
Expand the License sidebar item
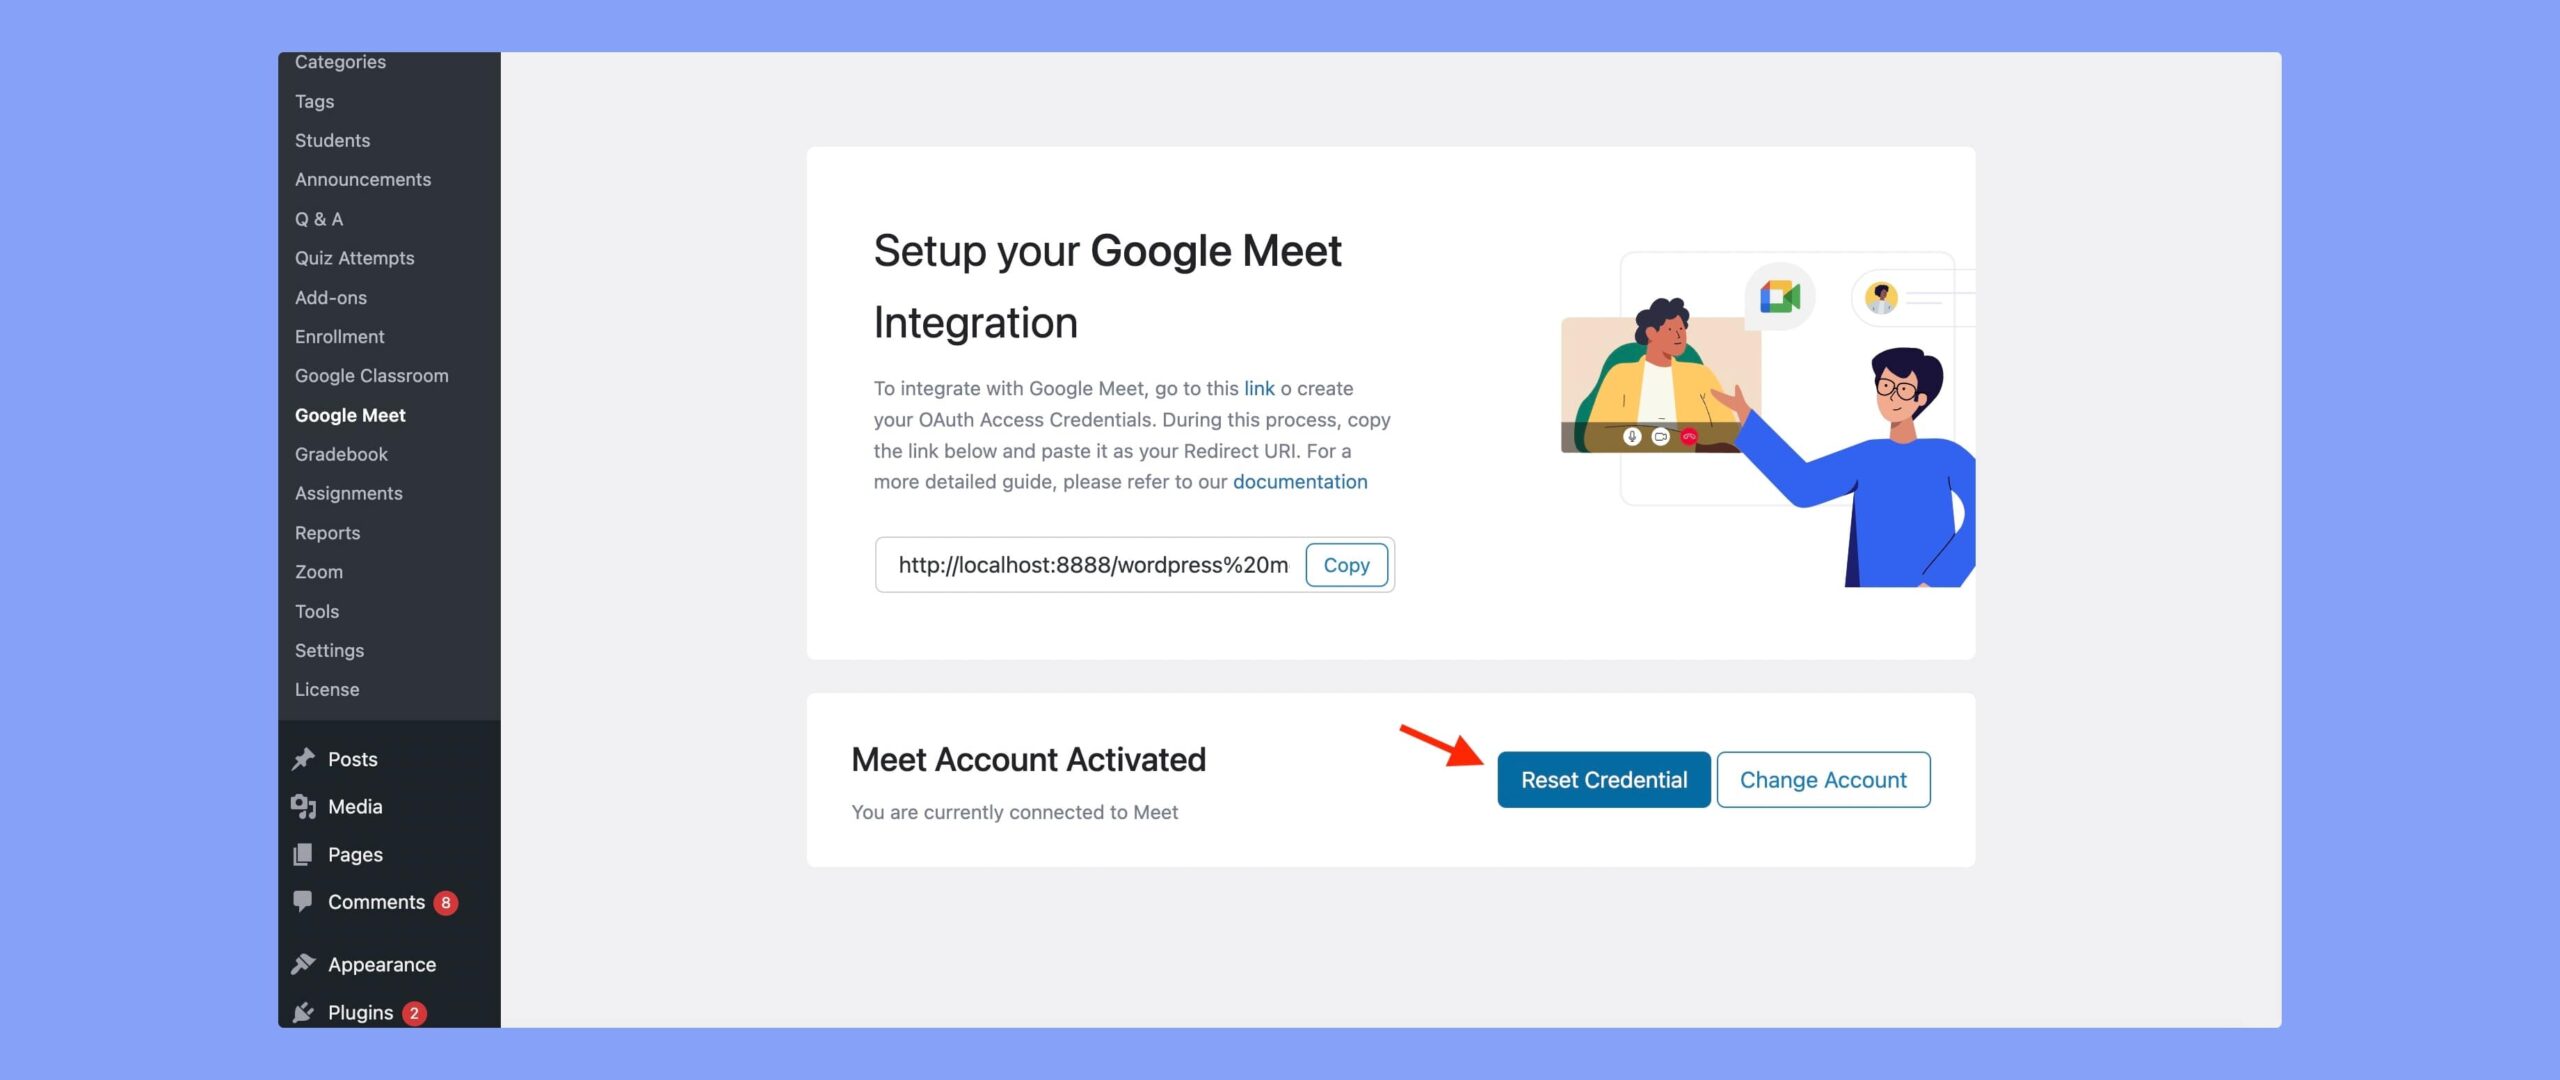tap(327, 690)
